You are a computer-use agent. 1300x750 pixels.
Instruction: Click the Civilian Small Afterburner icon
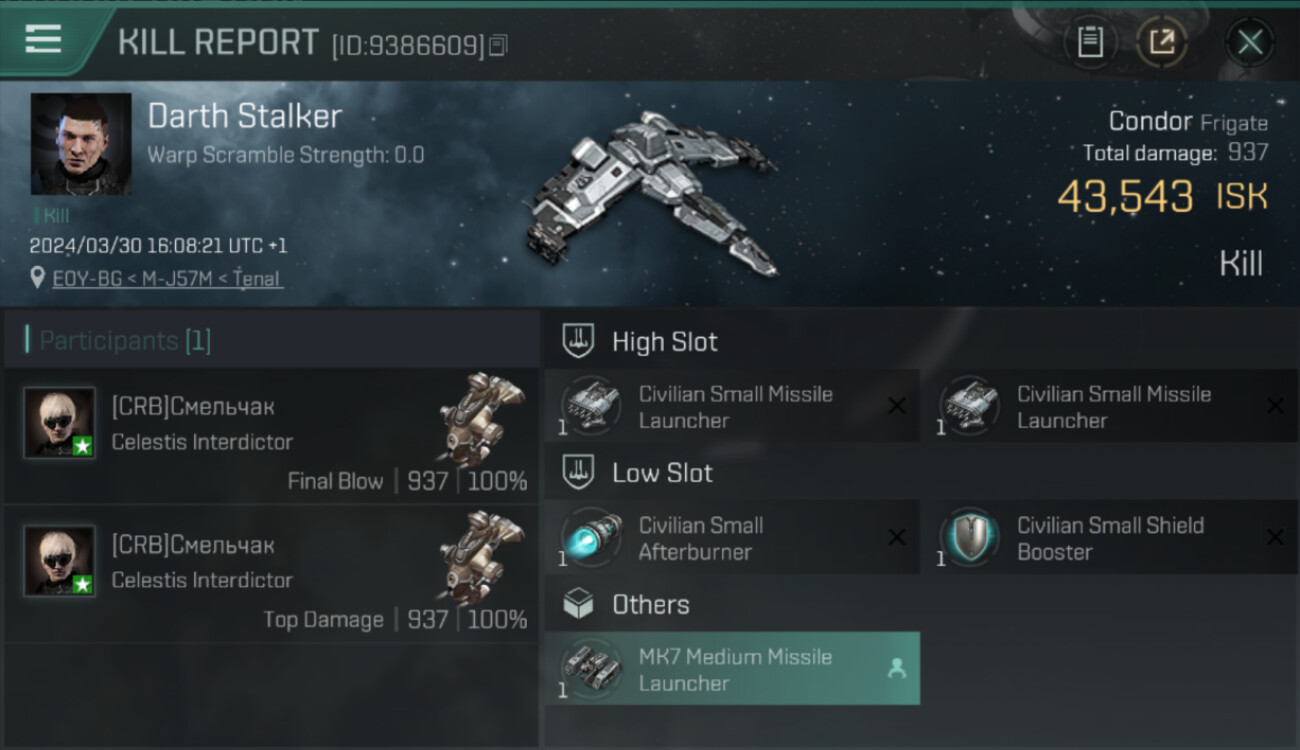click(x=591, y=537)
